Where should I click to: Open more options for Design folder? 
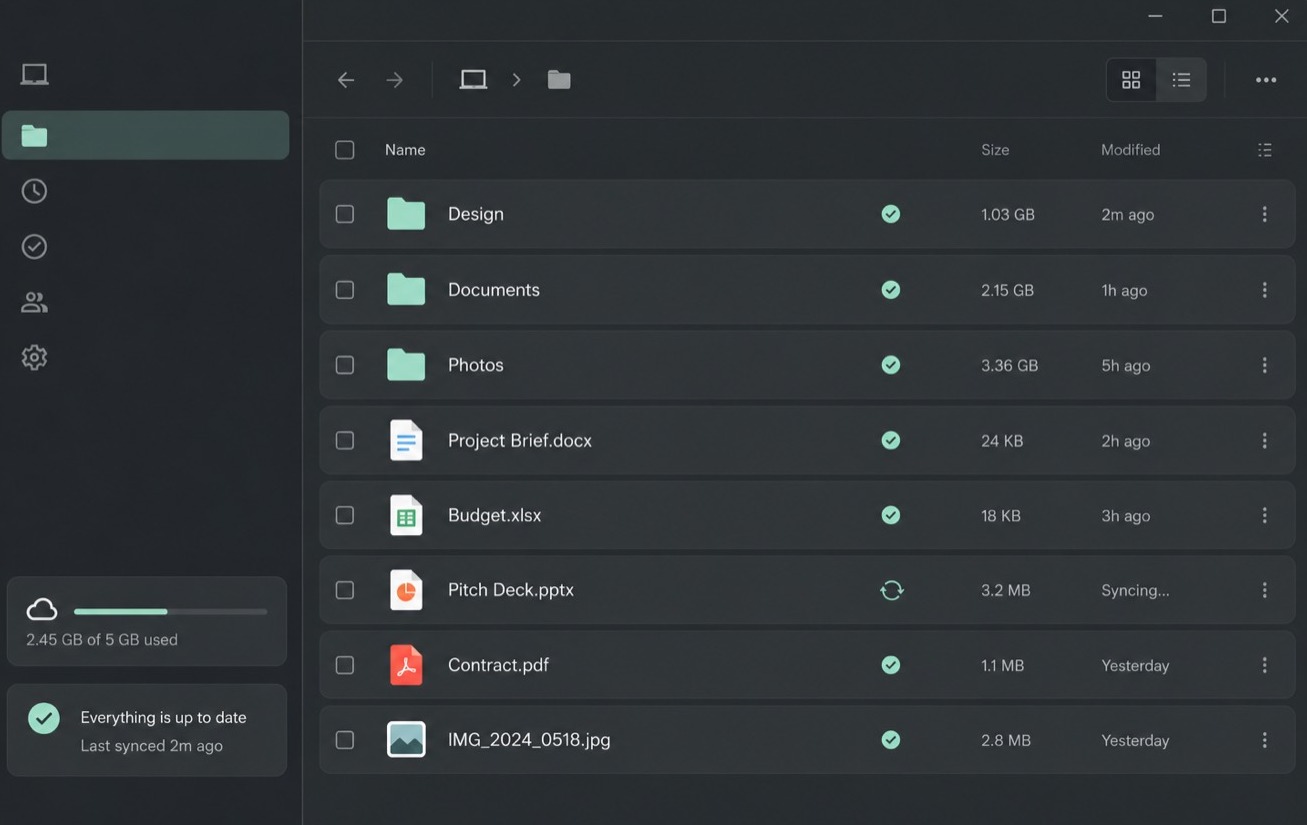tap(1265, 214)
